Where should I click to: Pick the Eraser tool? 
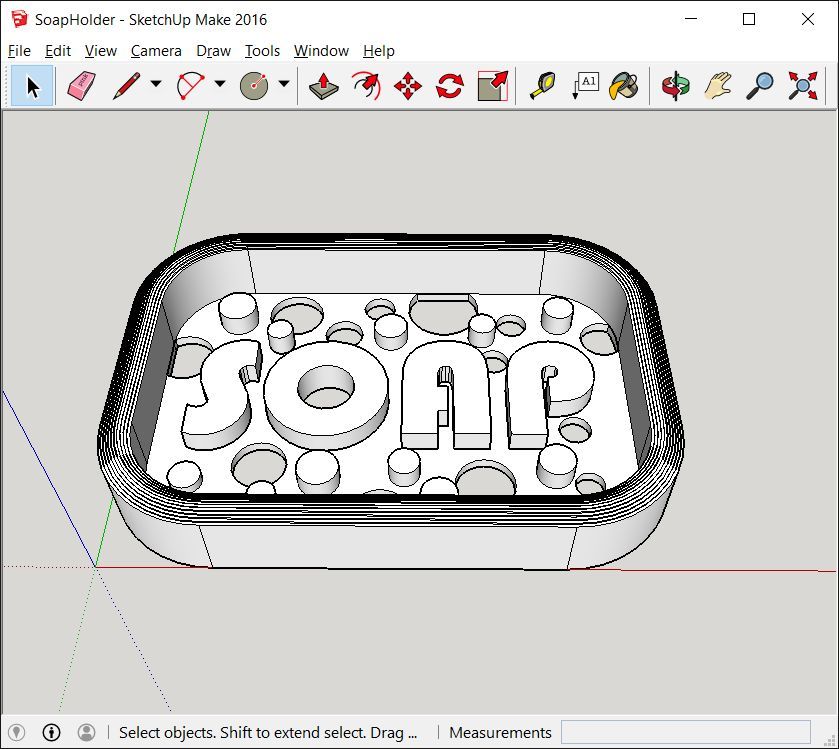(81, 86)
